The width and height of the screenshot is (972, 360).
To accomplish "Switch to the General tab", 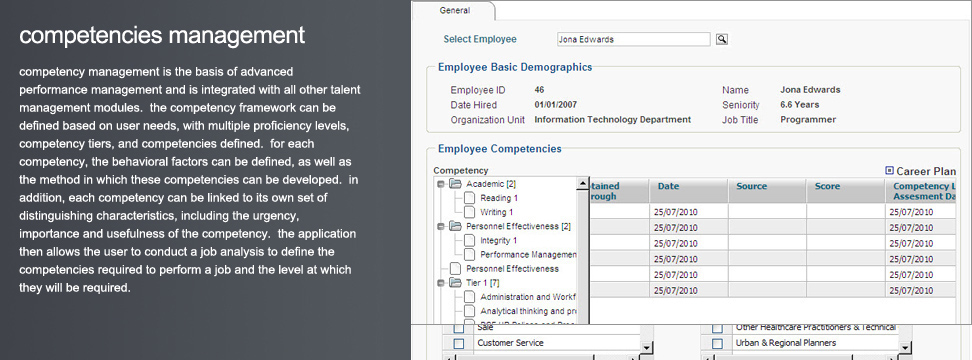I will coord(455,11).
